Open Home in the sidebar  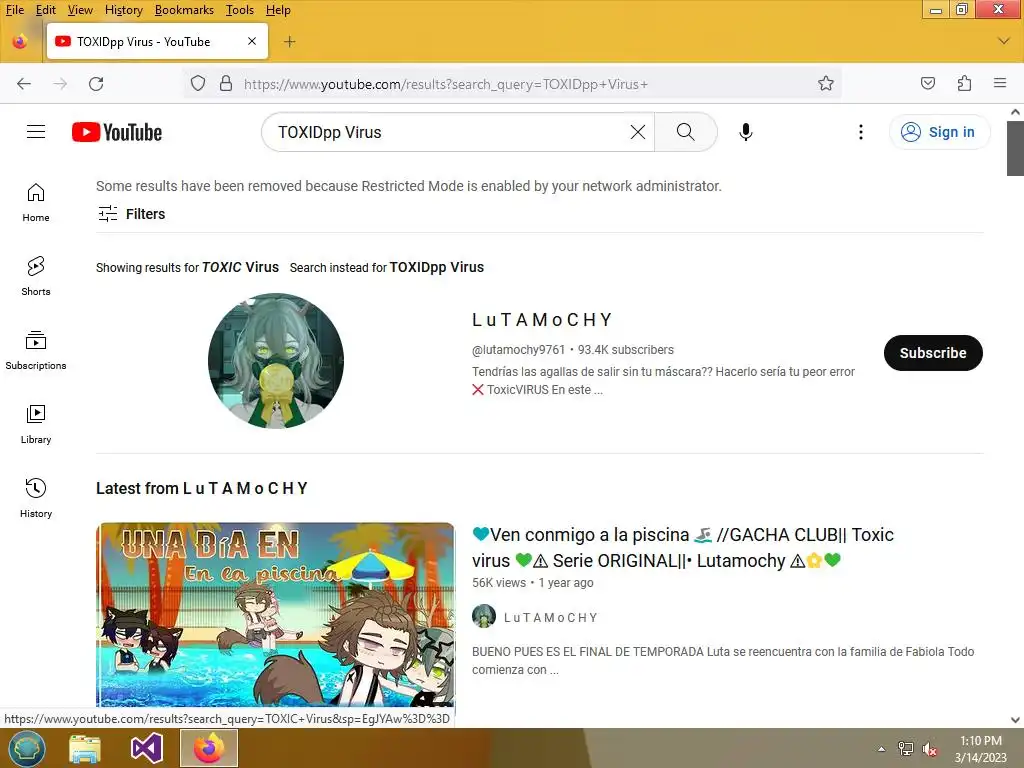[36, 202]
